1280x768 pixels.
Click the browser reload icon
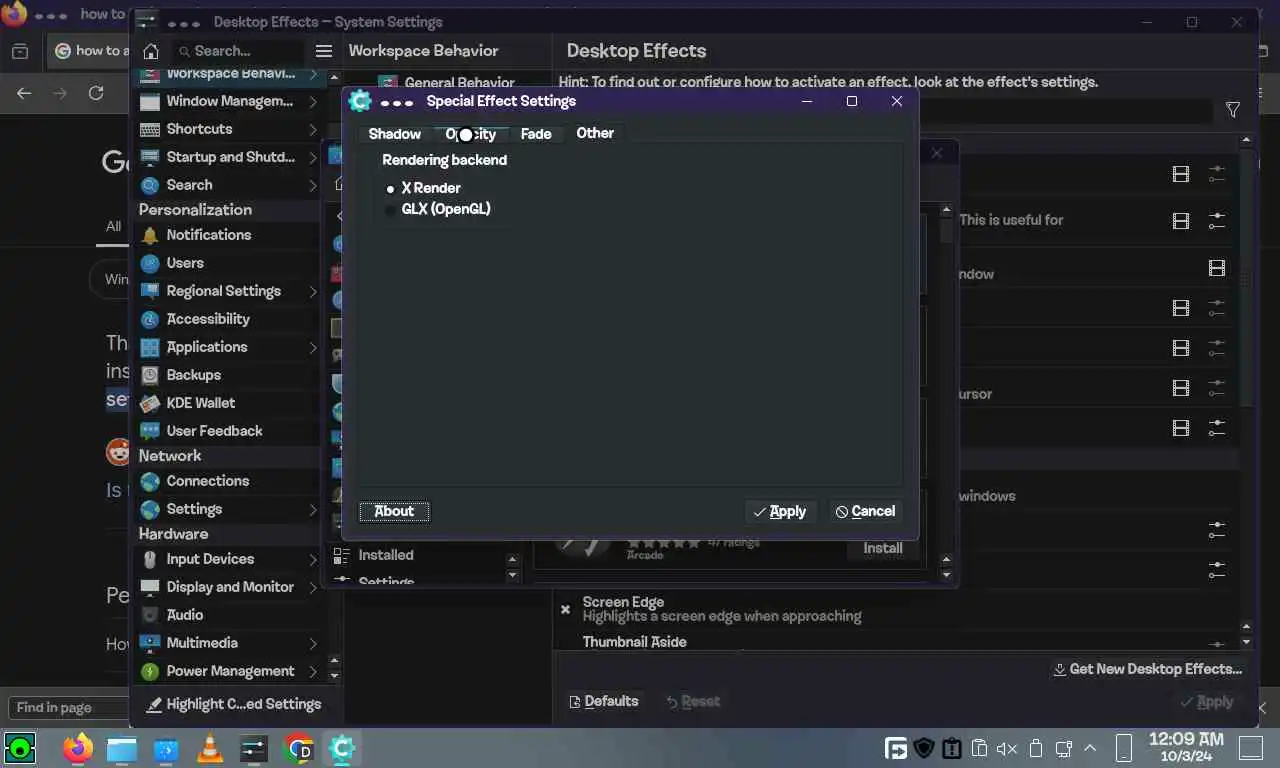pyautogui.click(x=96, y=93)
